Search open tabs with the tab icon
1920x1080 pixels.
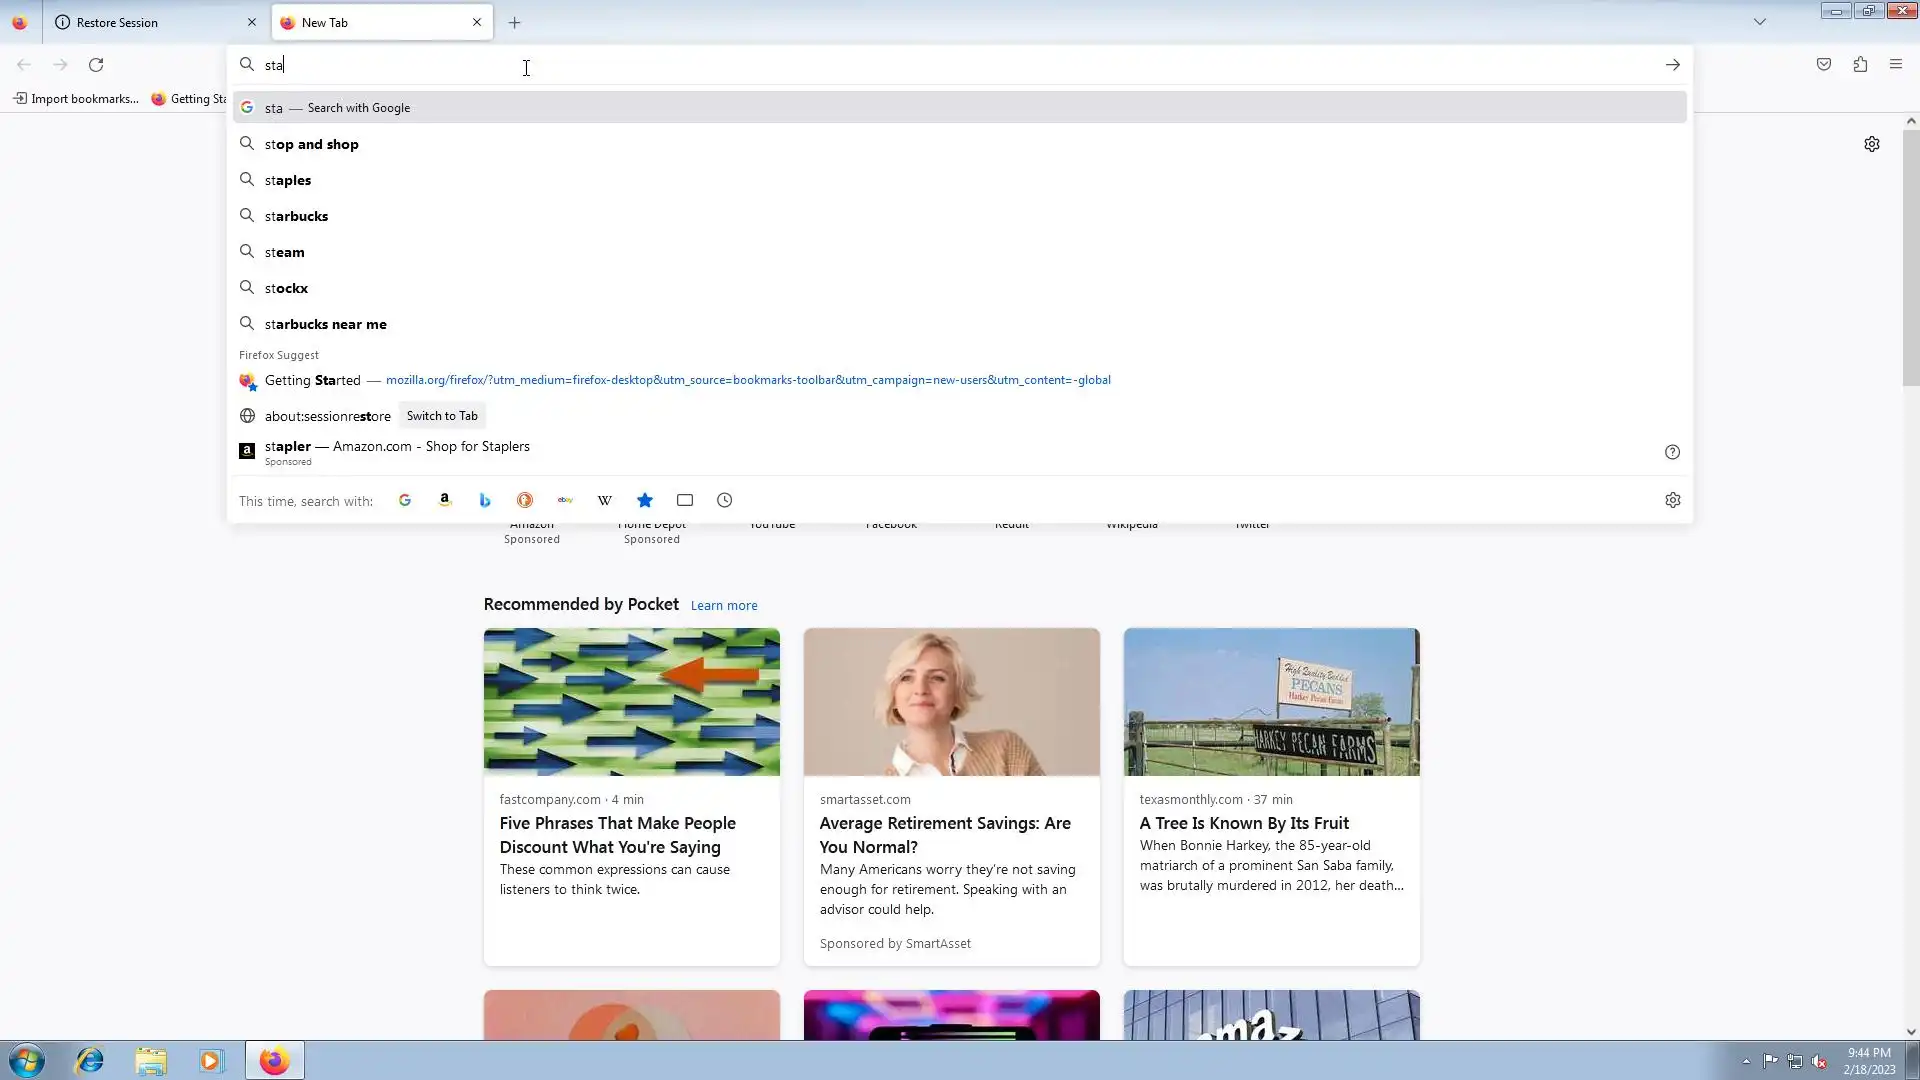(685, 500)
